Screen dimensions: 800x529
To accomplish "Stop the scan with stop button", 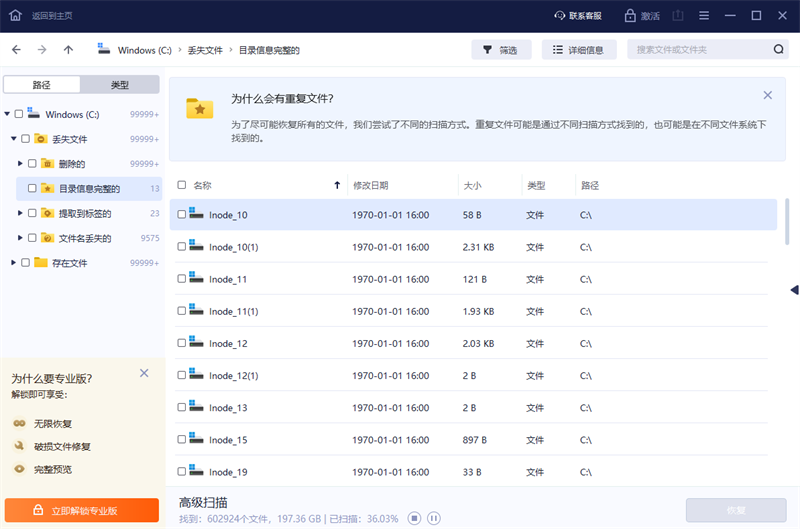I will (x=414, y=518).
